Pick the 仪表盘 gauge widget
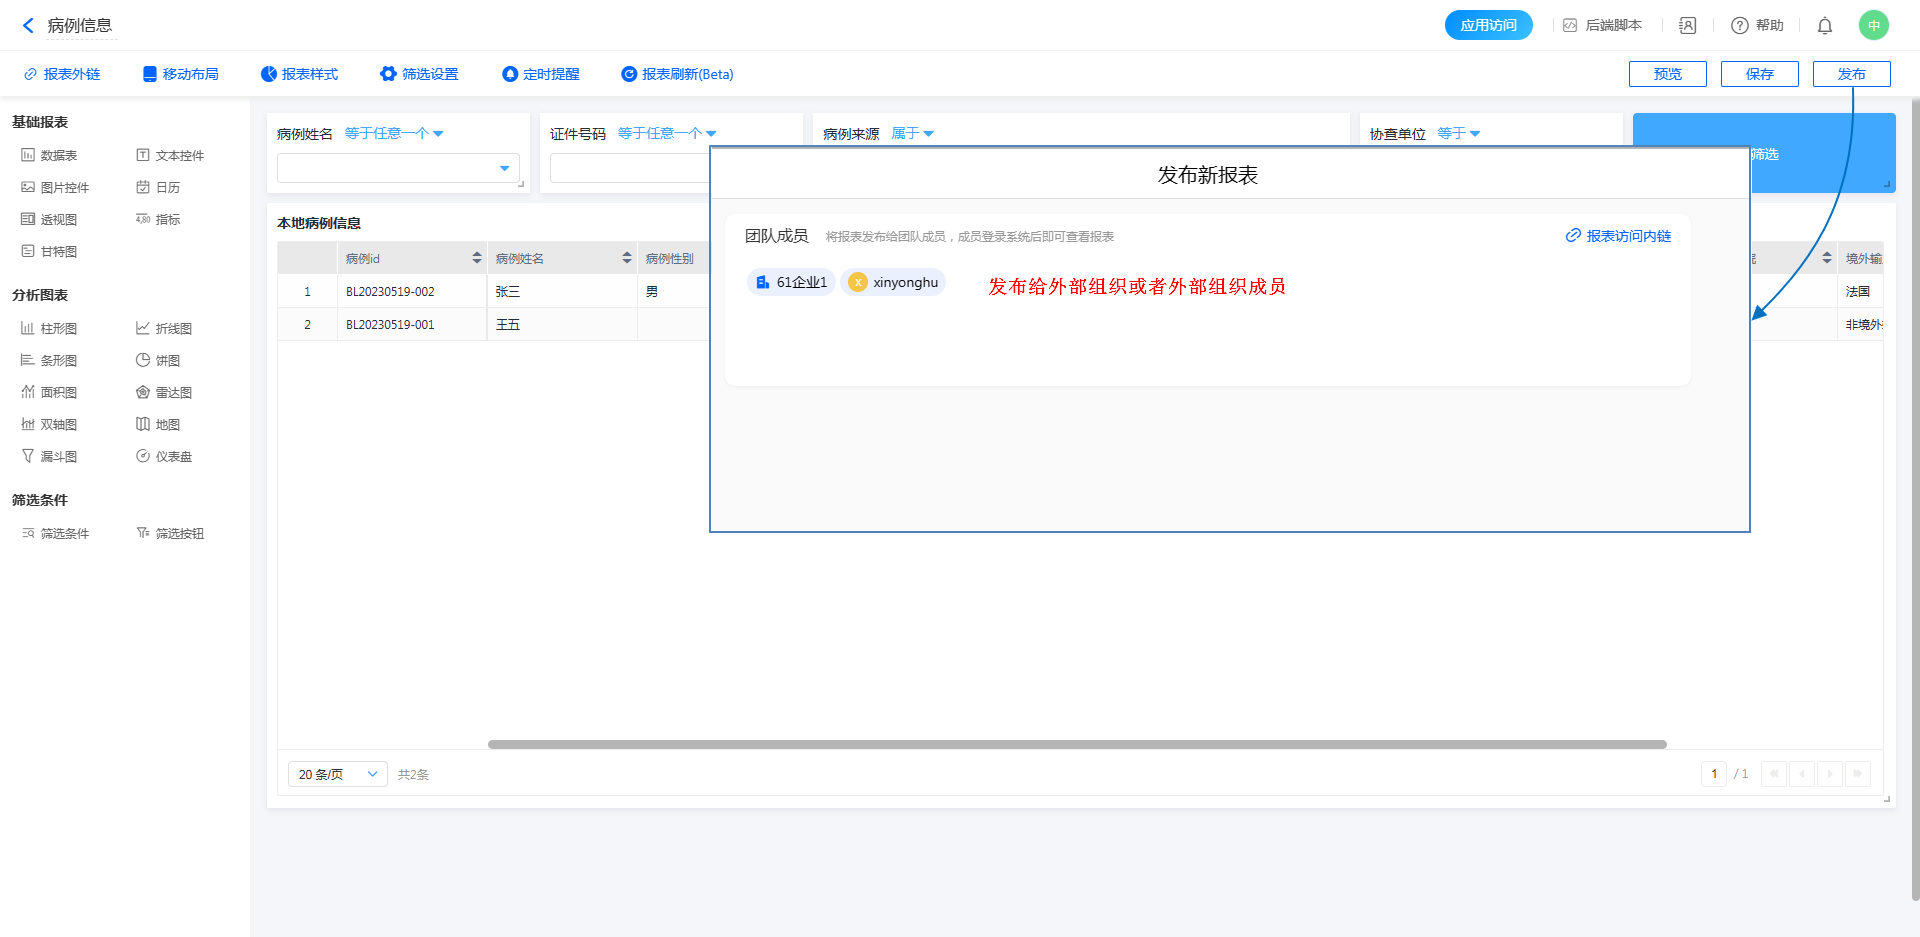This screenshot has height=937, width=1920. pyautogui.click(x=164, y=456)
